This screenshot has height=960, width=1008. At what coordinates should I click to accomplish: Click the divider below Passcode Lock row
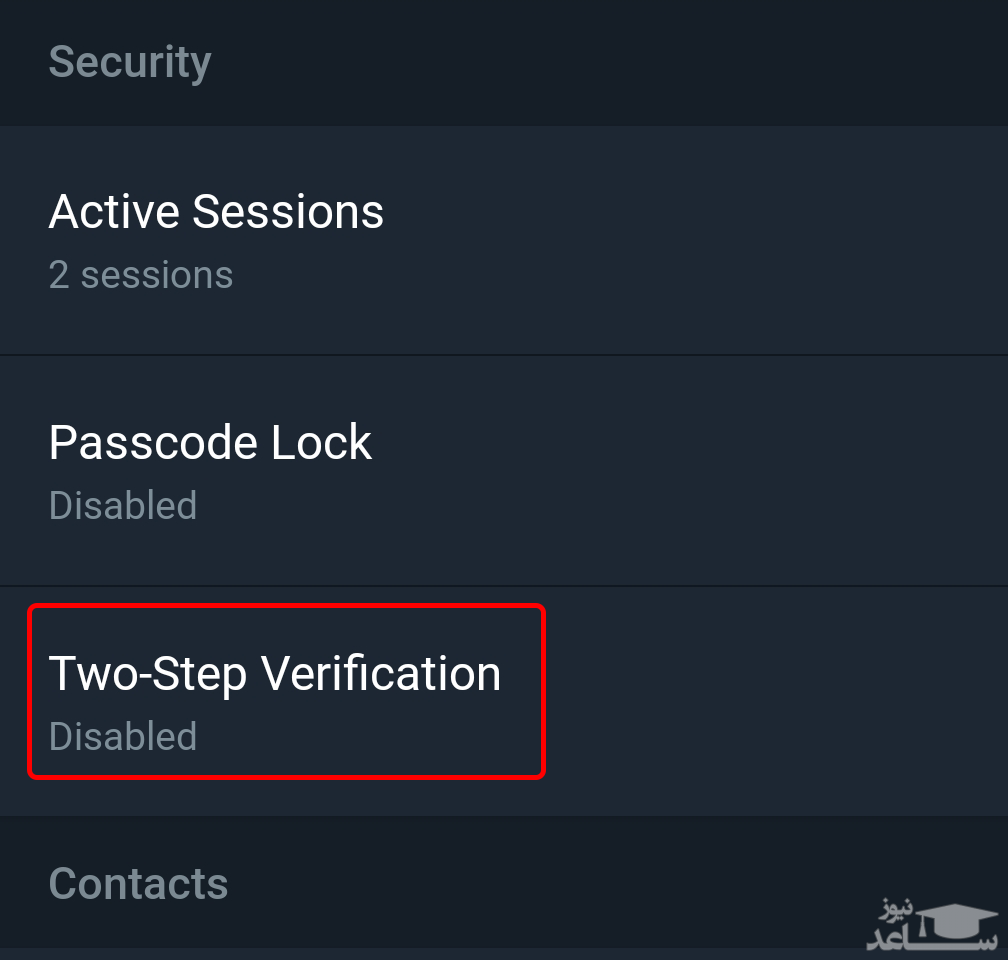[x=504, y=586]
